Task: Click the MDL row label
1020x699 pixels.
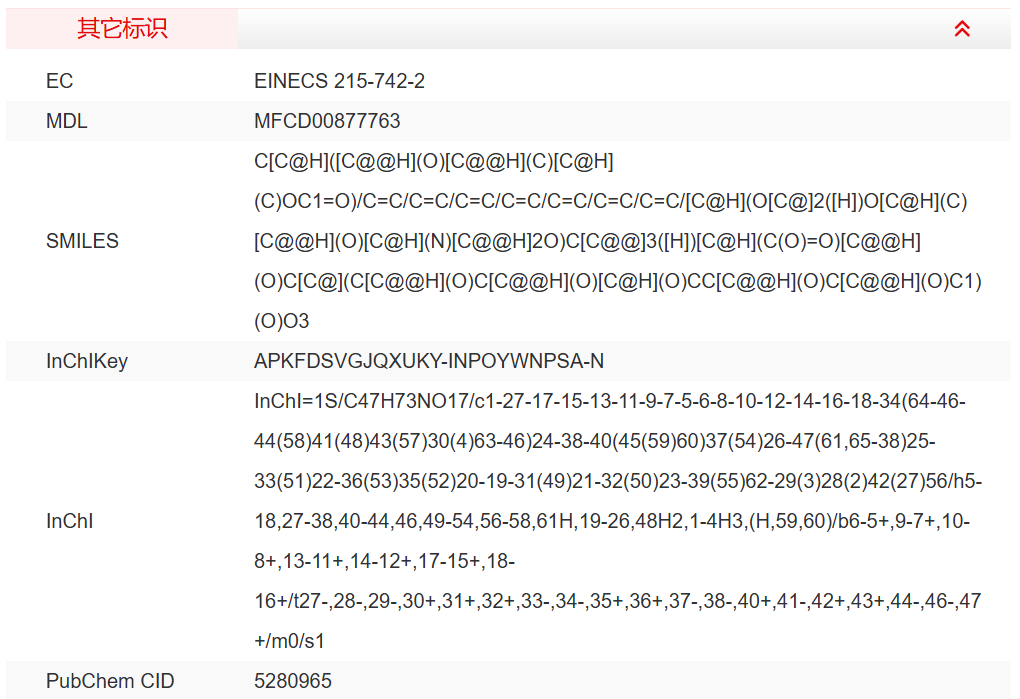Action: click(x=67, y=121)
